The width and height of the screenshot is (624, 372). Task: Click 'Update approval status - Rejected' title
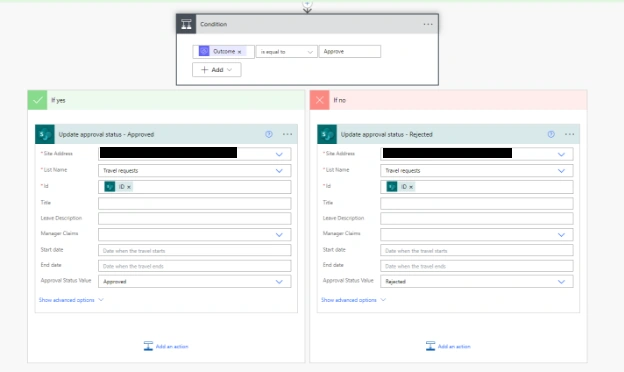click(386, 134)
